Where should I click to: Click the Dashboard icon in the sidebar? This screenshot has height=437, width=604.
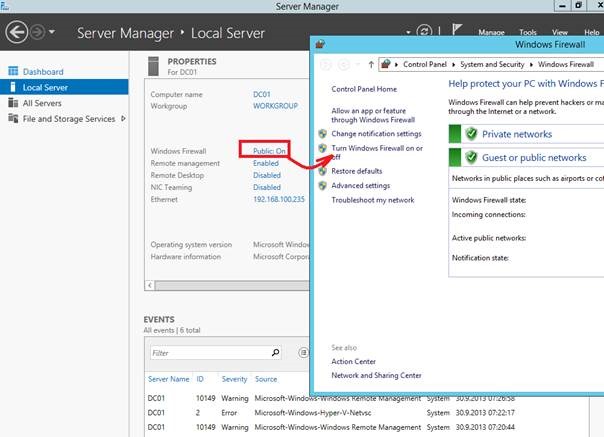13,71
